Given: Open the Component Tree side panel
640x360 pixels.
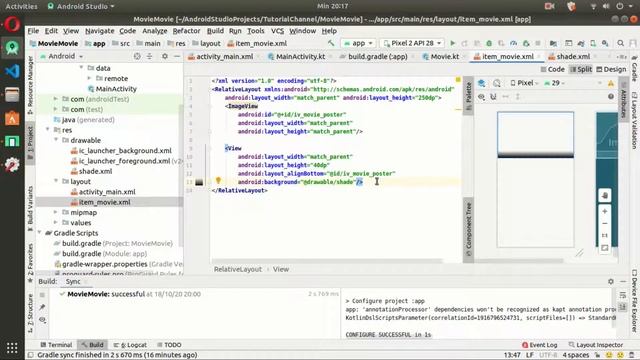Looking at the screenshot, I should (x=469, y=229).
